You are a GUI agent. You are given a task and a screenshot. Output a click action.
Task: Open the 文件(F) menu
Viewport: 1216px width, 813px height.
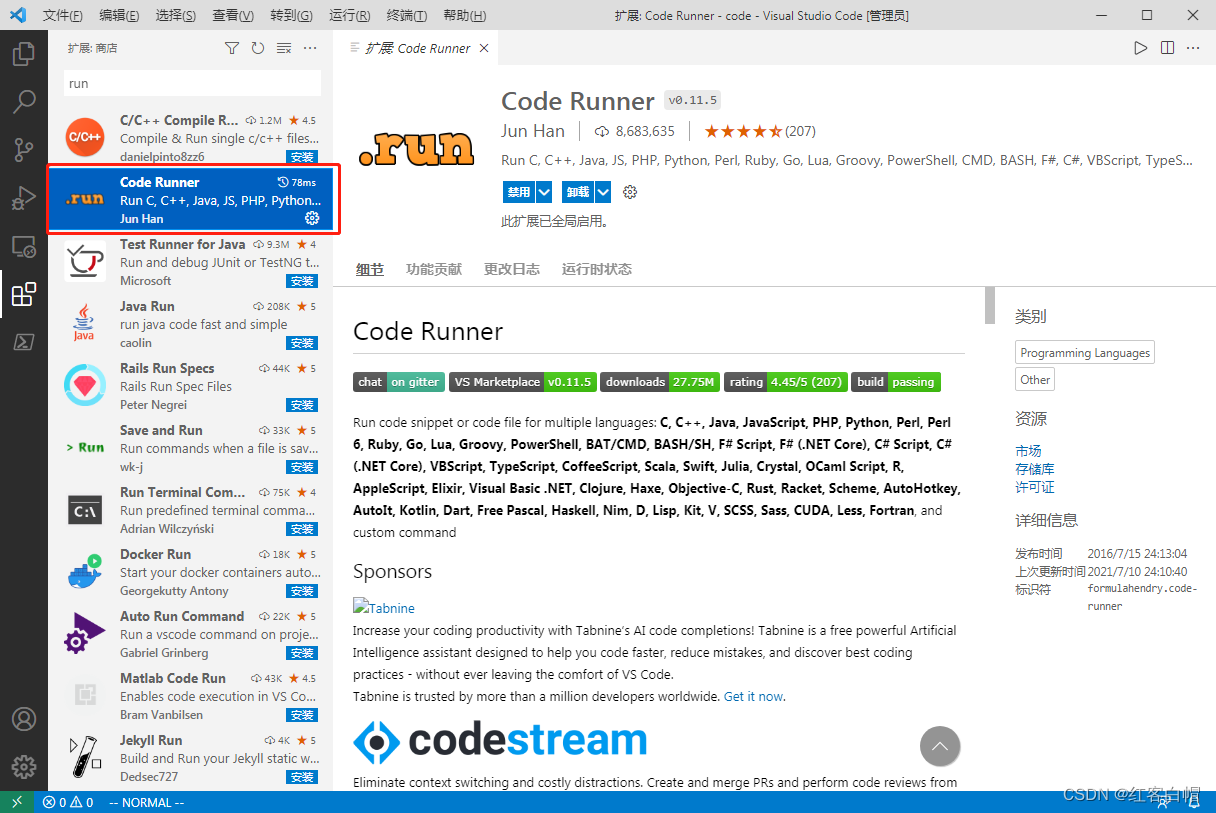[x=63, y=16]
